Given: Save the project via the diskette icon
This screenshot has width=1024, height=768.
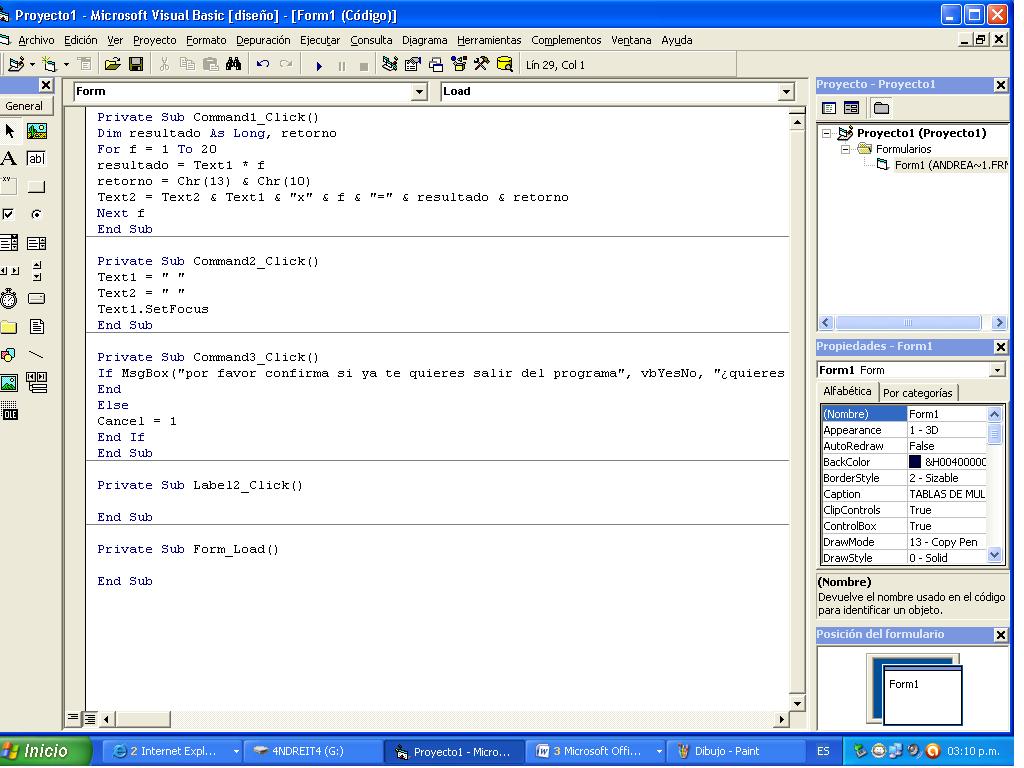Looking at the screenshot, I should click(136, 63).
